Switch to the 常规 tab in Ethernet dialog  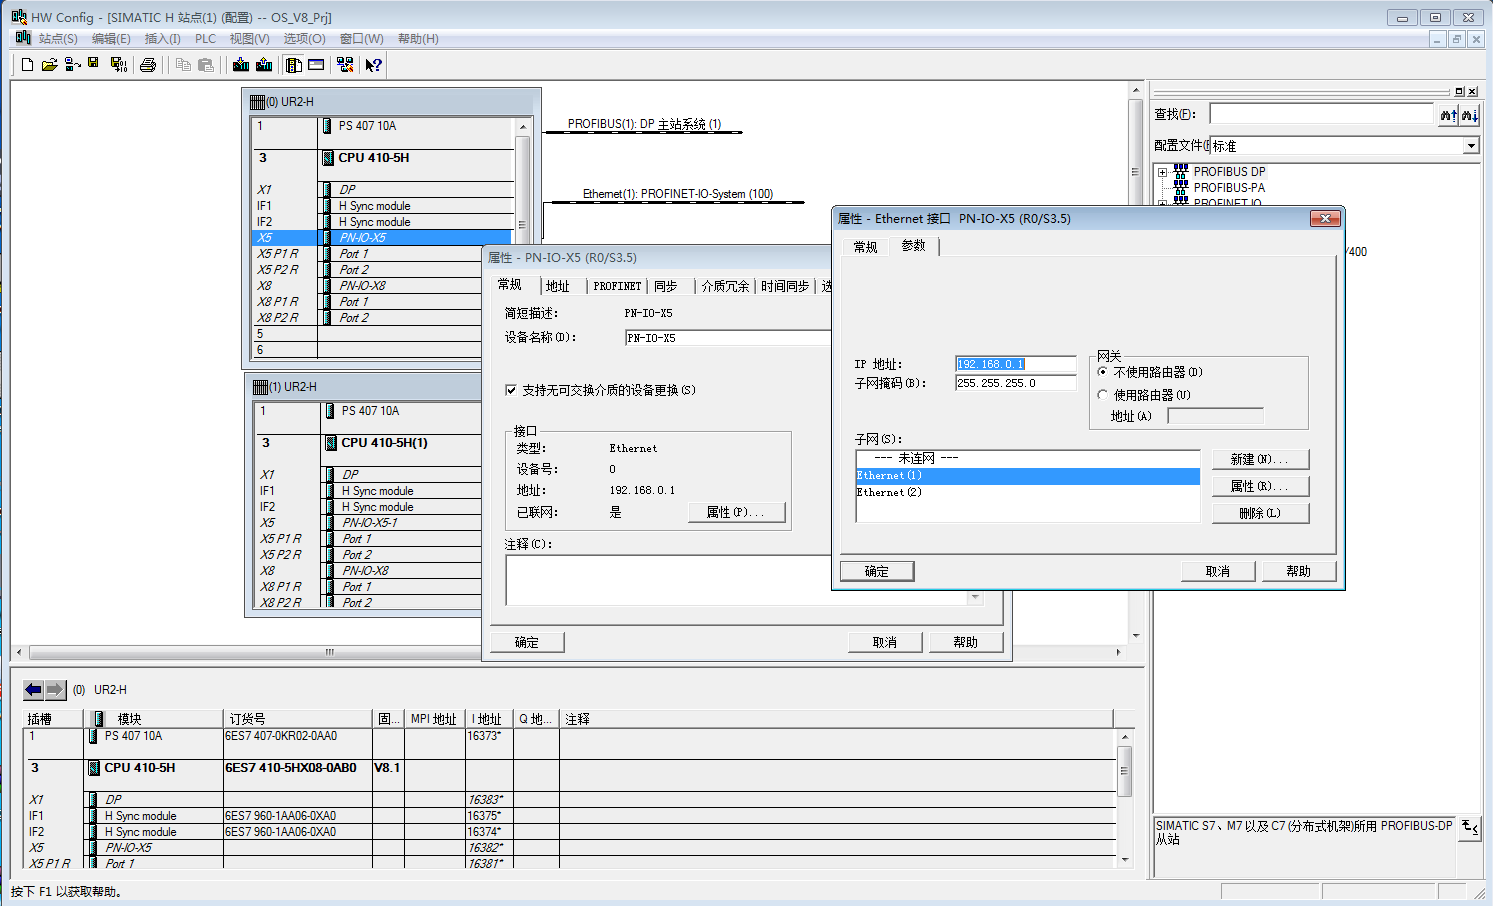(865, 247)
